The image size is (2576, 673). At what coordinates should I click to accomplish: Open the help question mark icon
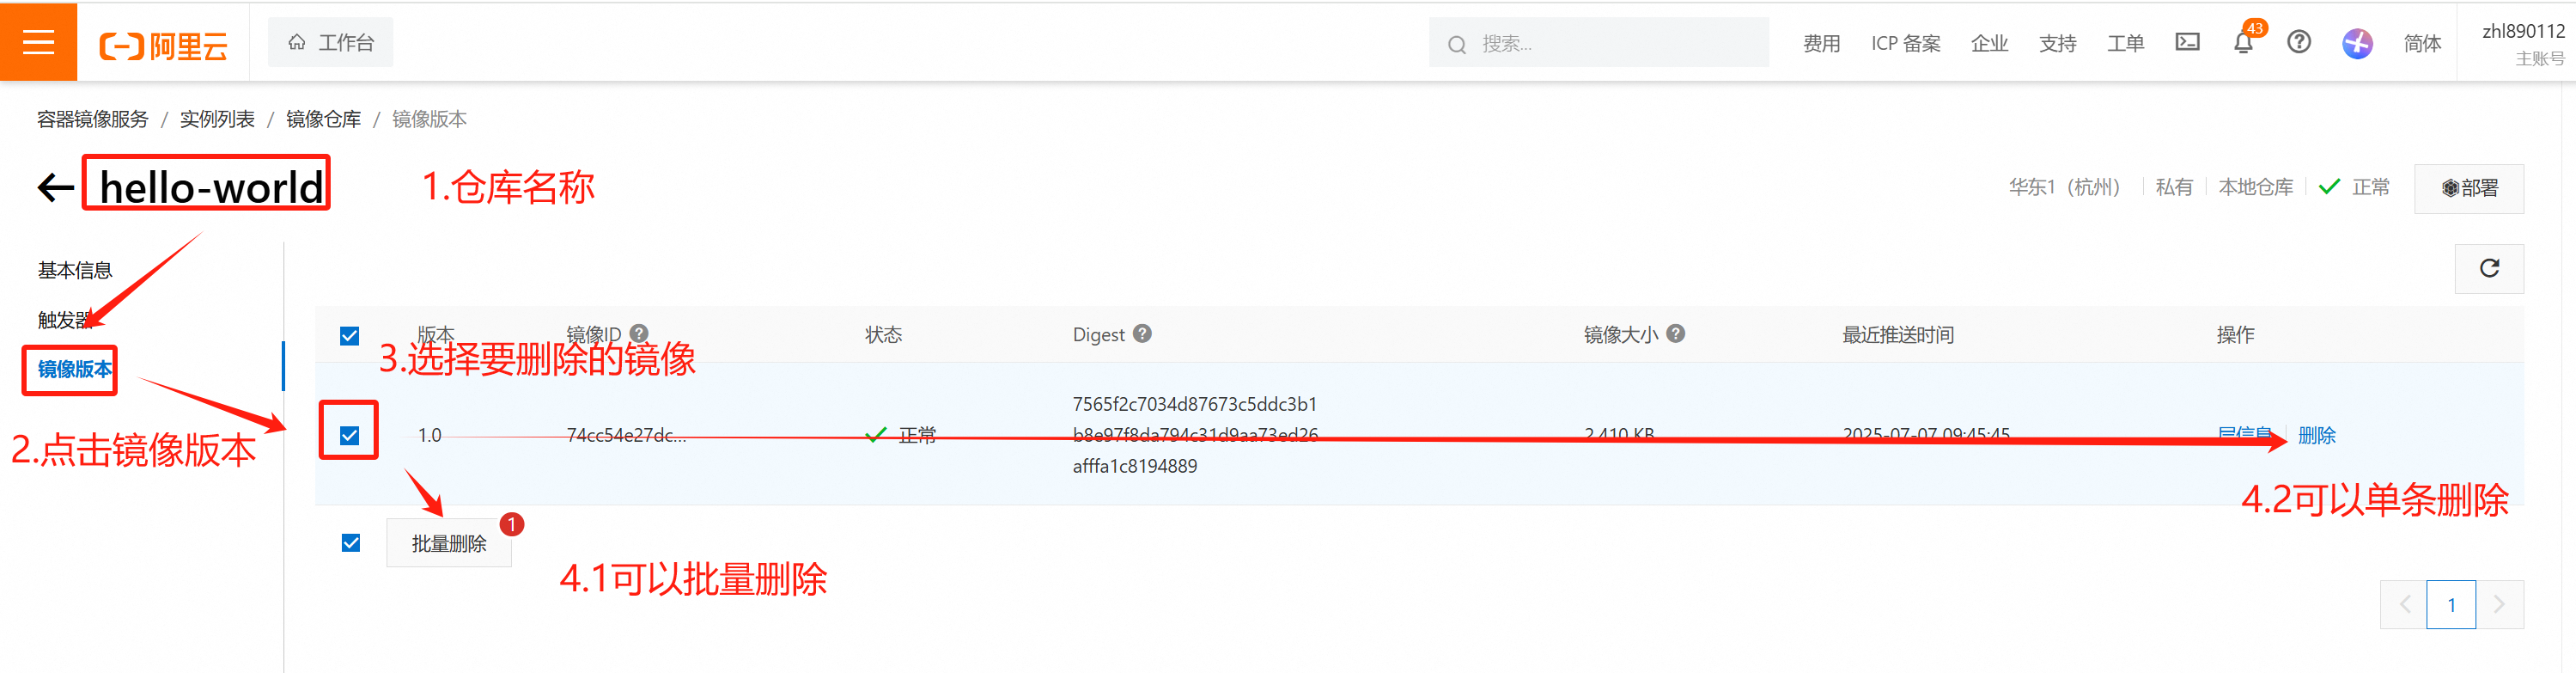[x=2299, y=42]
